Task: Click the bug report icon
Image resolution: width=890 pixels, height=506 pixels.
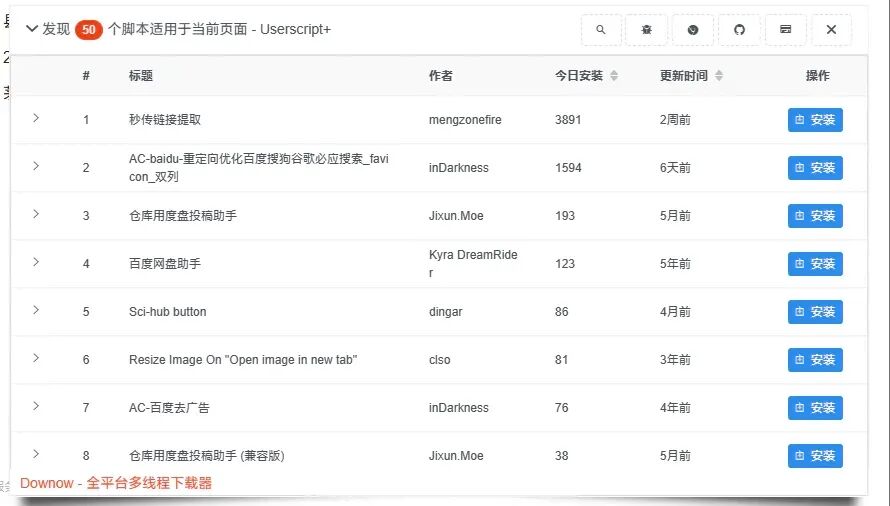Action: tap(646, 30)
